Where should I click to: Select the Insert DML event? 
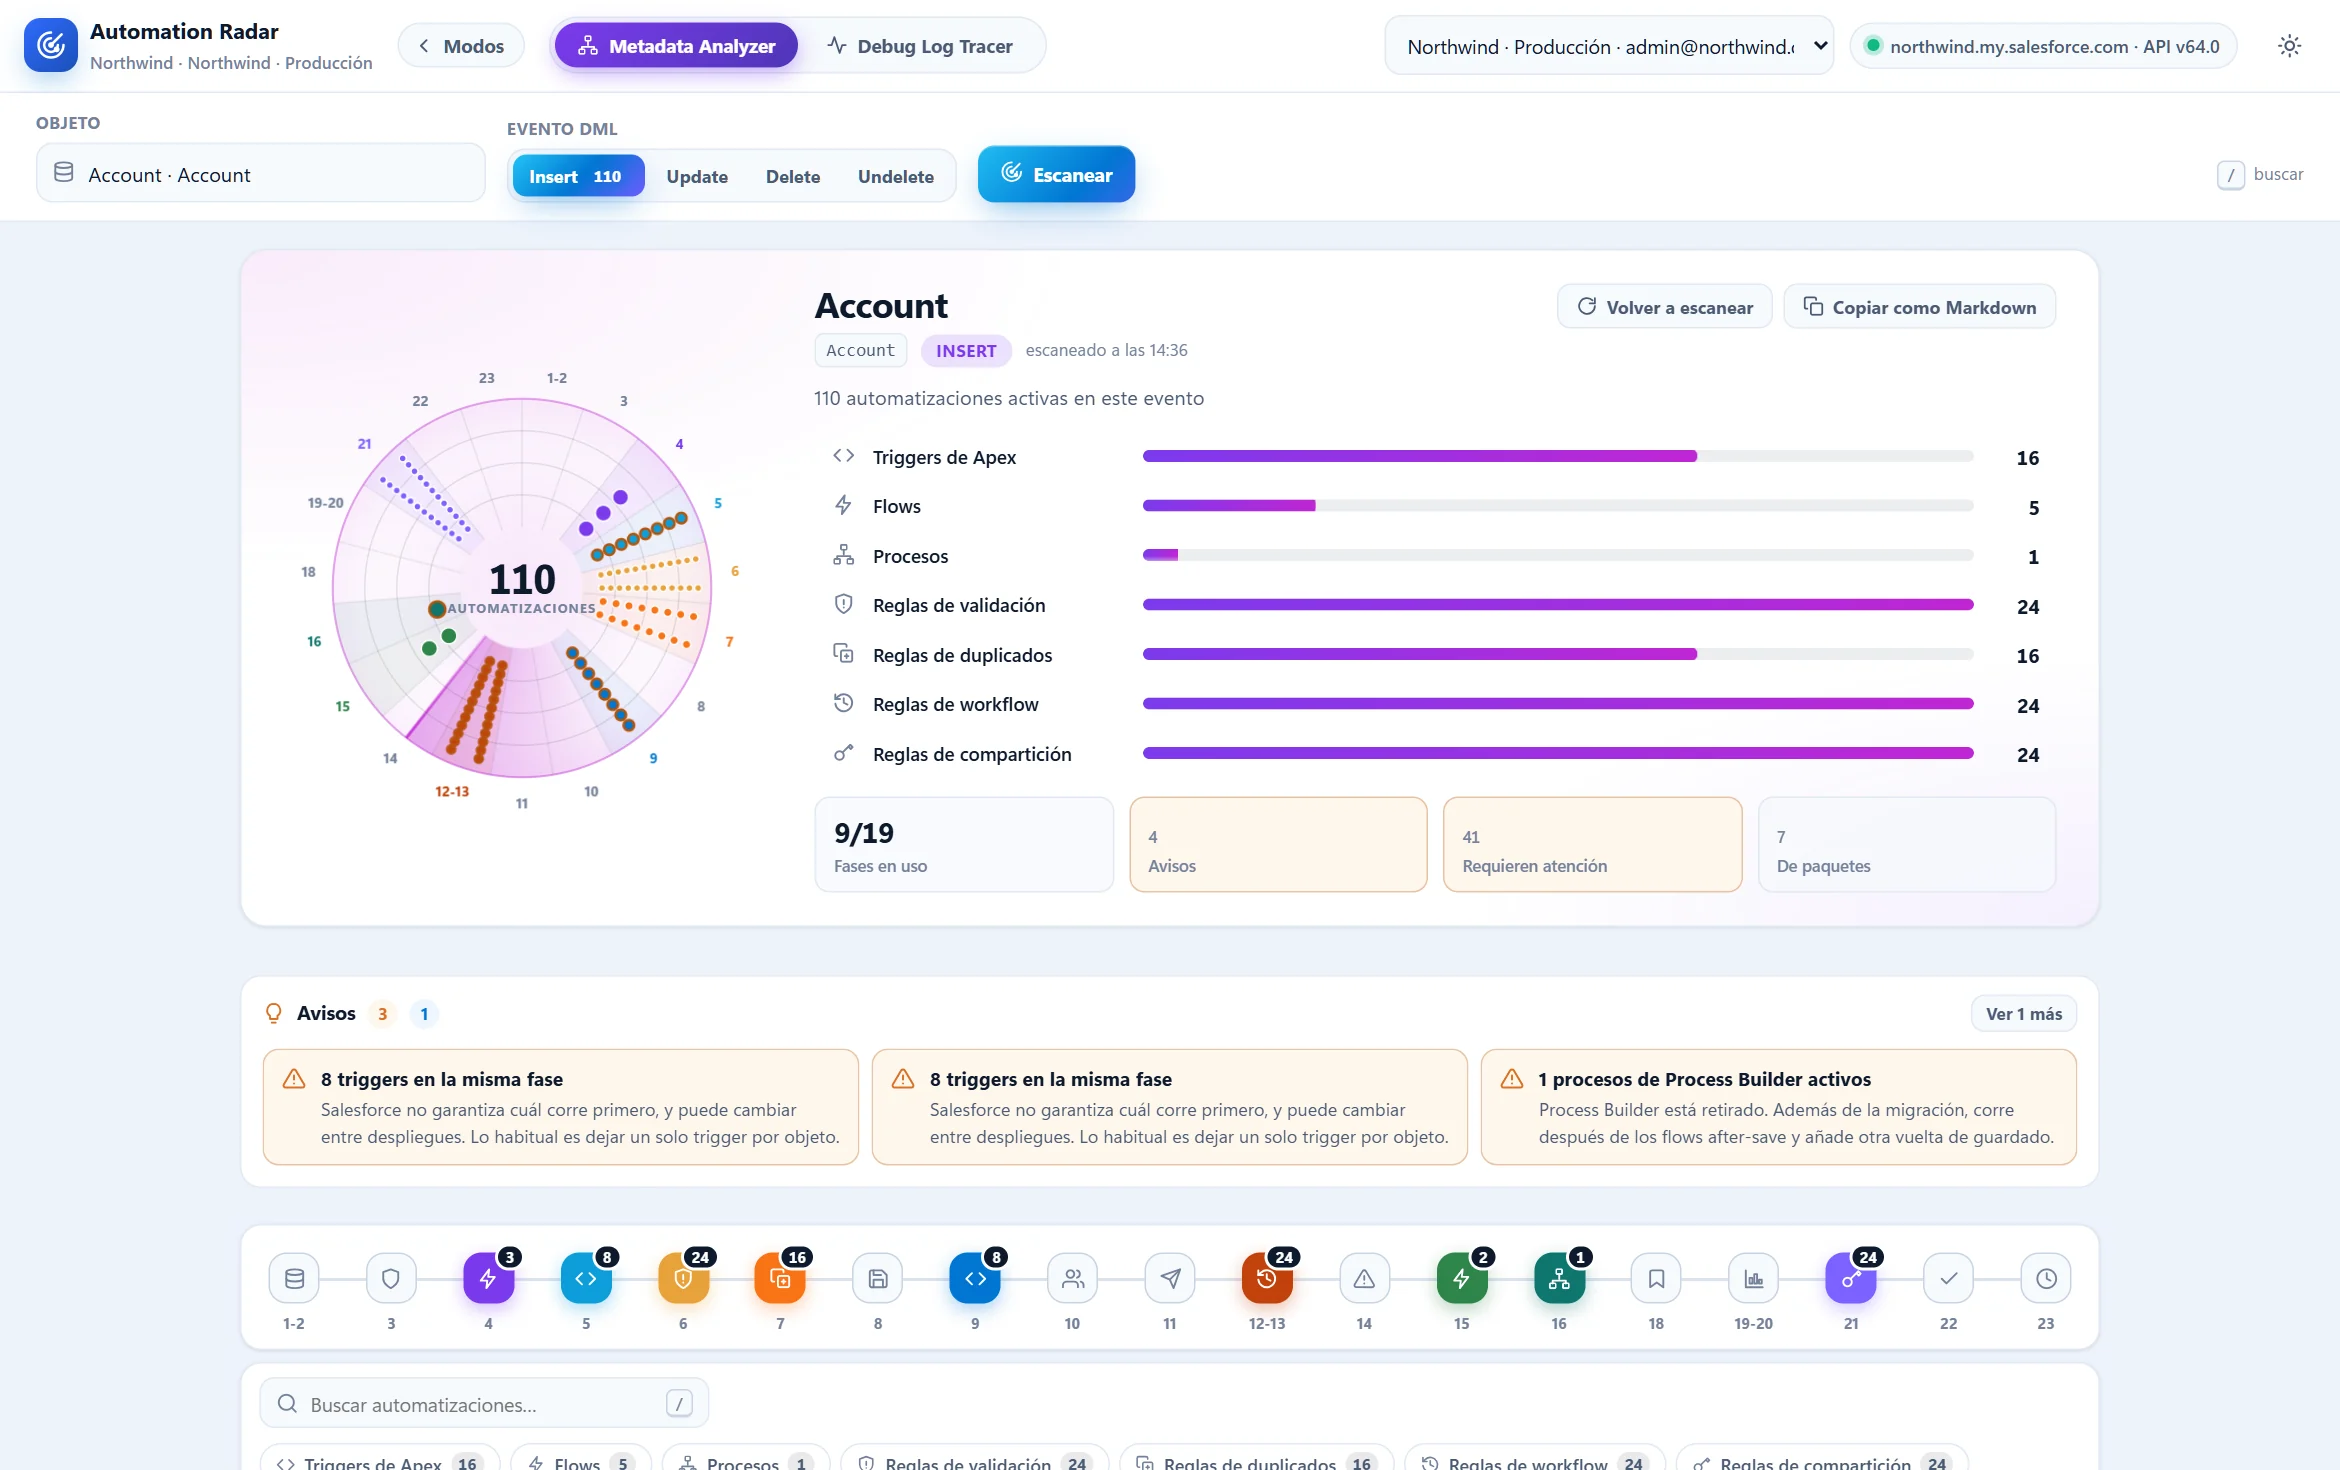click(578, 176)
